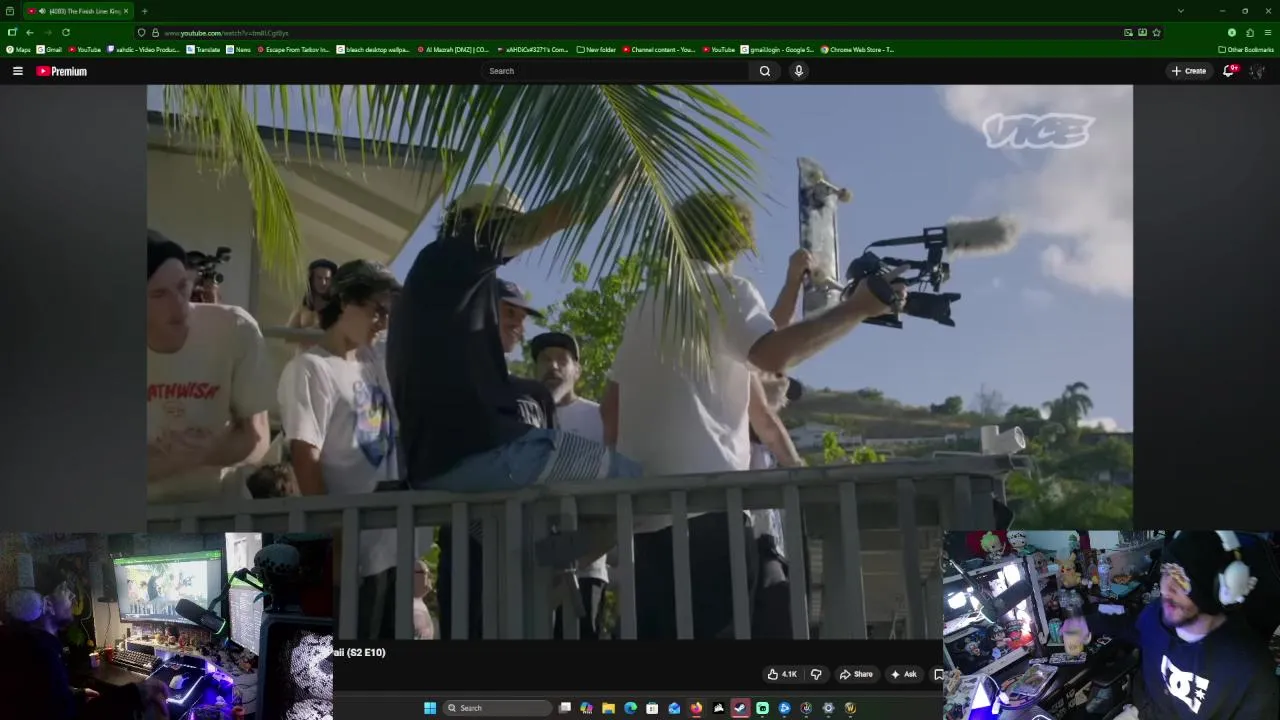Screen dimensions: 1280x720
Task: Open Channel content bookmark
Action: point(659,49)
